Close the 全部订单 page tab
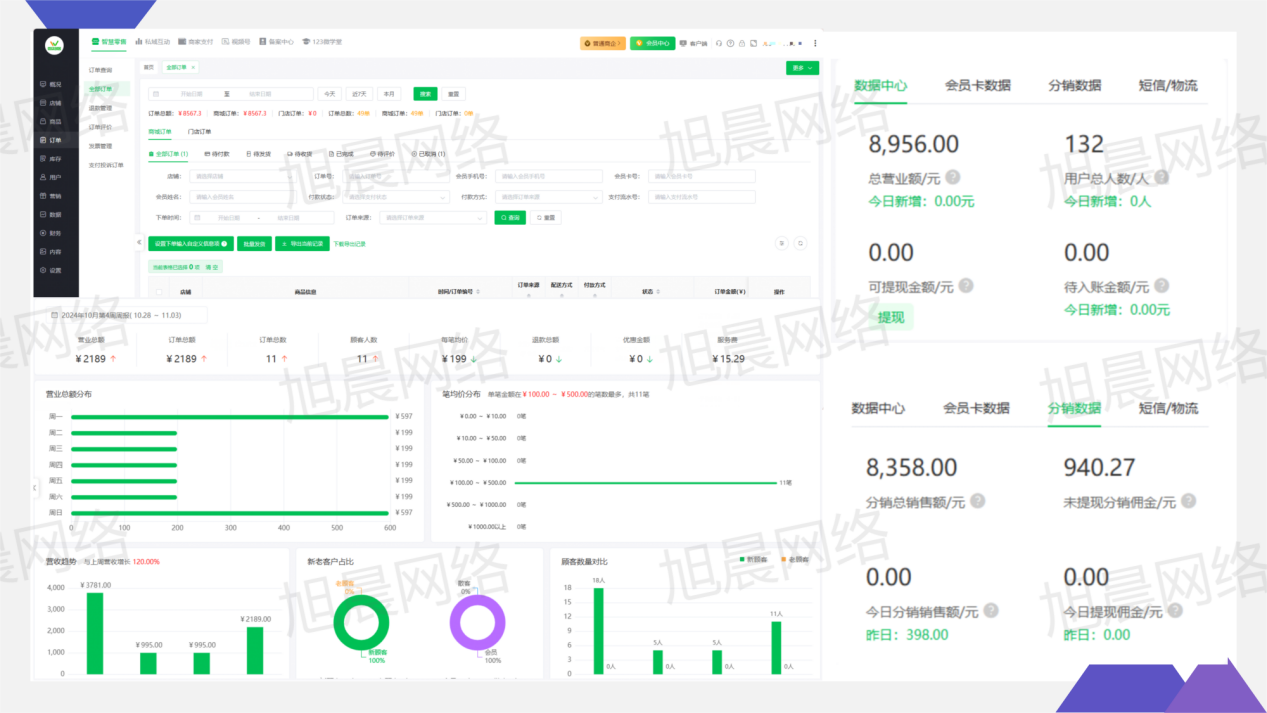Viewport: 1267px width, 713px height. coord(193,67)
